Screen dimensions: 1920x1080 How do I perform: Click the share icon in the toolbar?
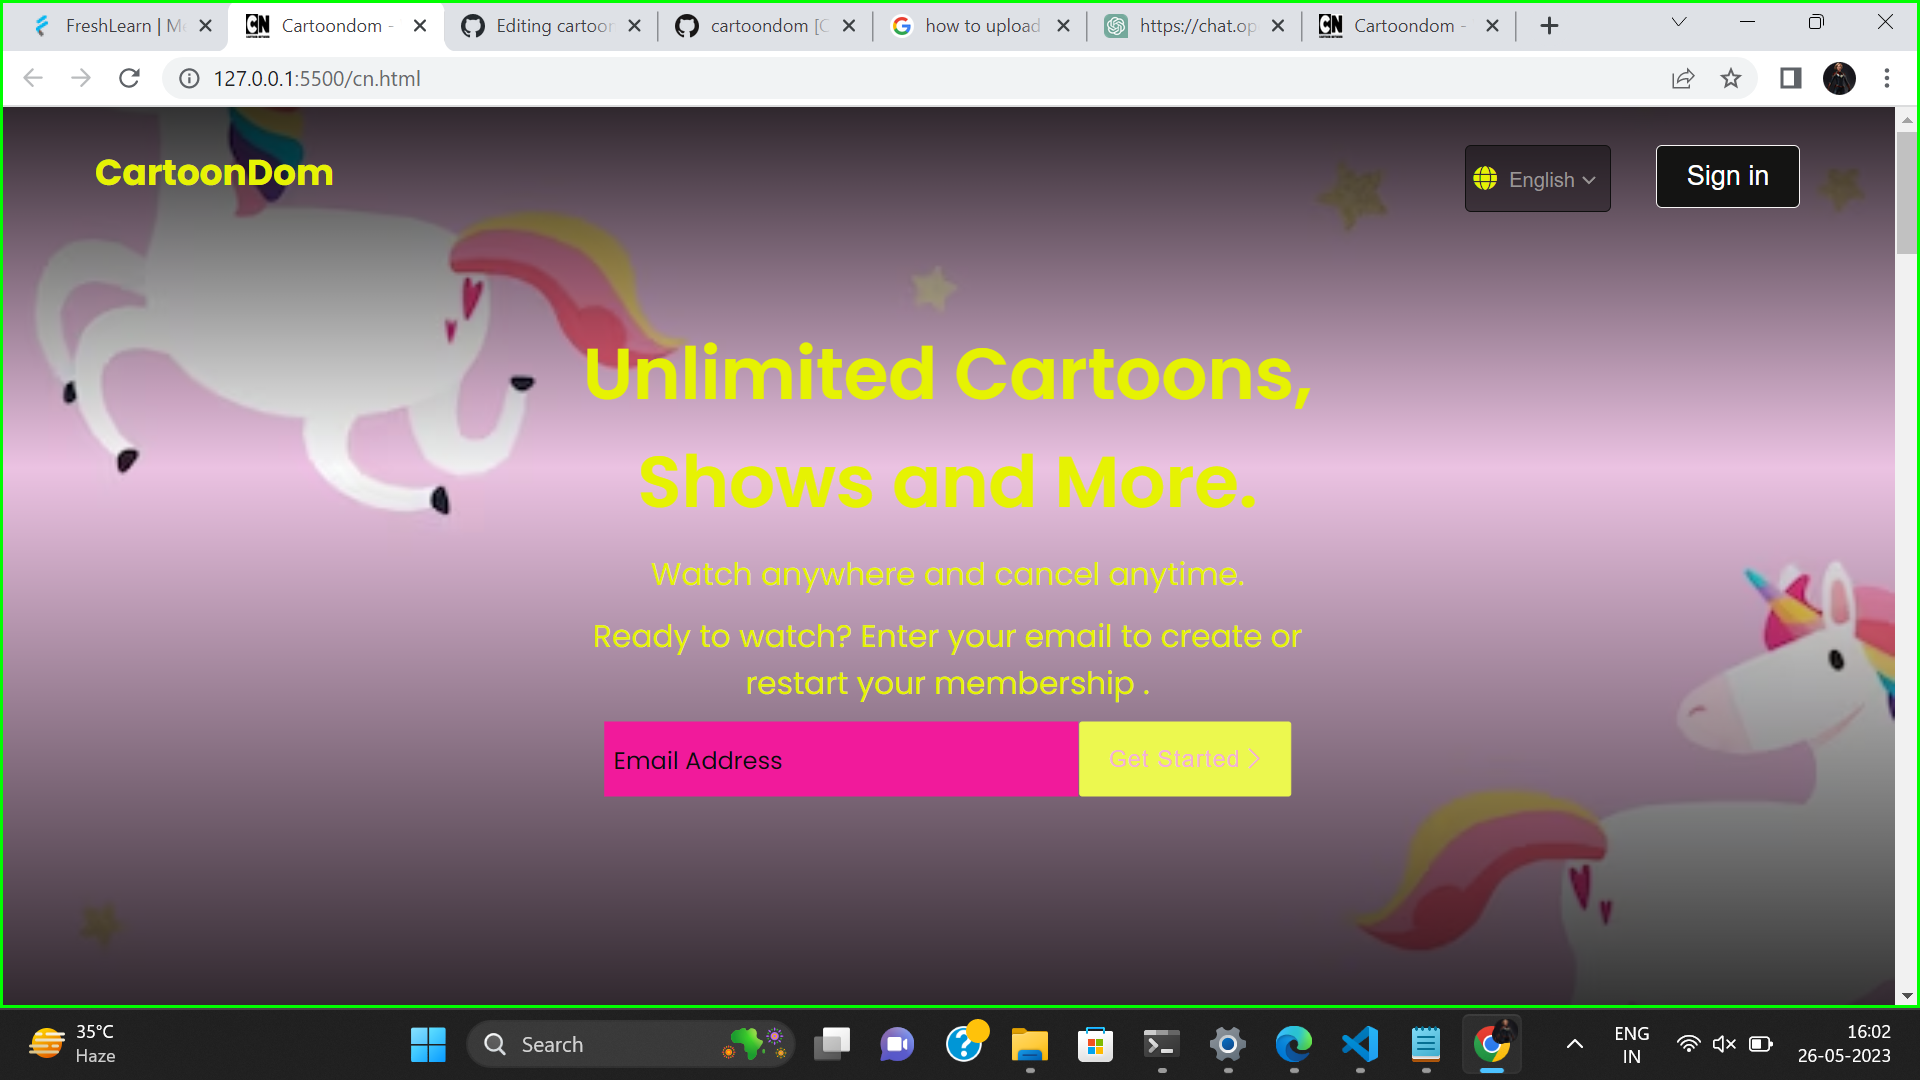[x=1683, y=78]
